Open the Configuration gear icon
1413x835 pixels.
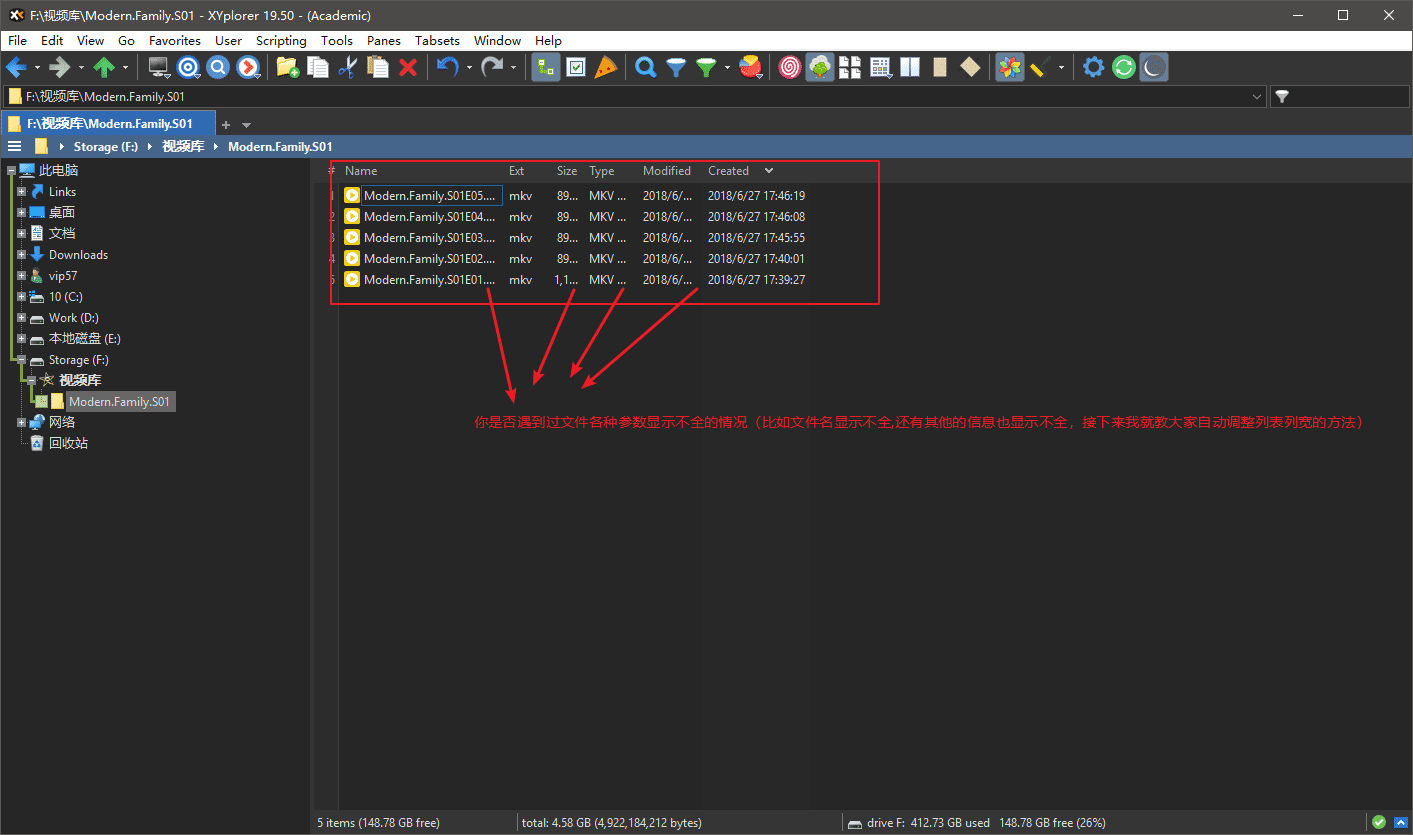pyautogui.click(x=1093, y=67)
